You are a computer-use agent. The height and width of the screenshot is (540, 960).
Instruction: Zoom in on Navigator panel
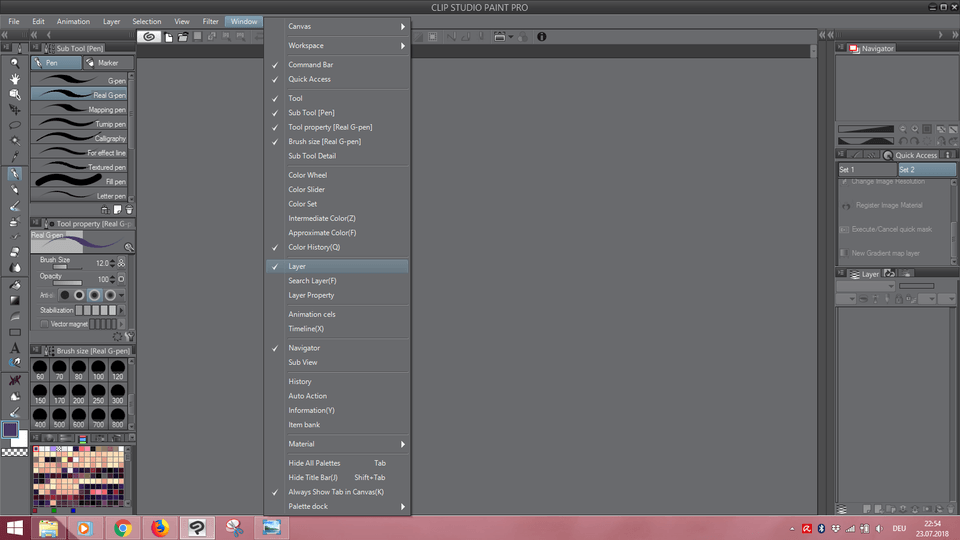click(x=915, y=129)
